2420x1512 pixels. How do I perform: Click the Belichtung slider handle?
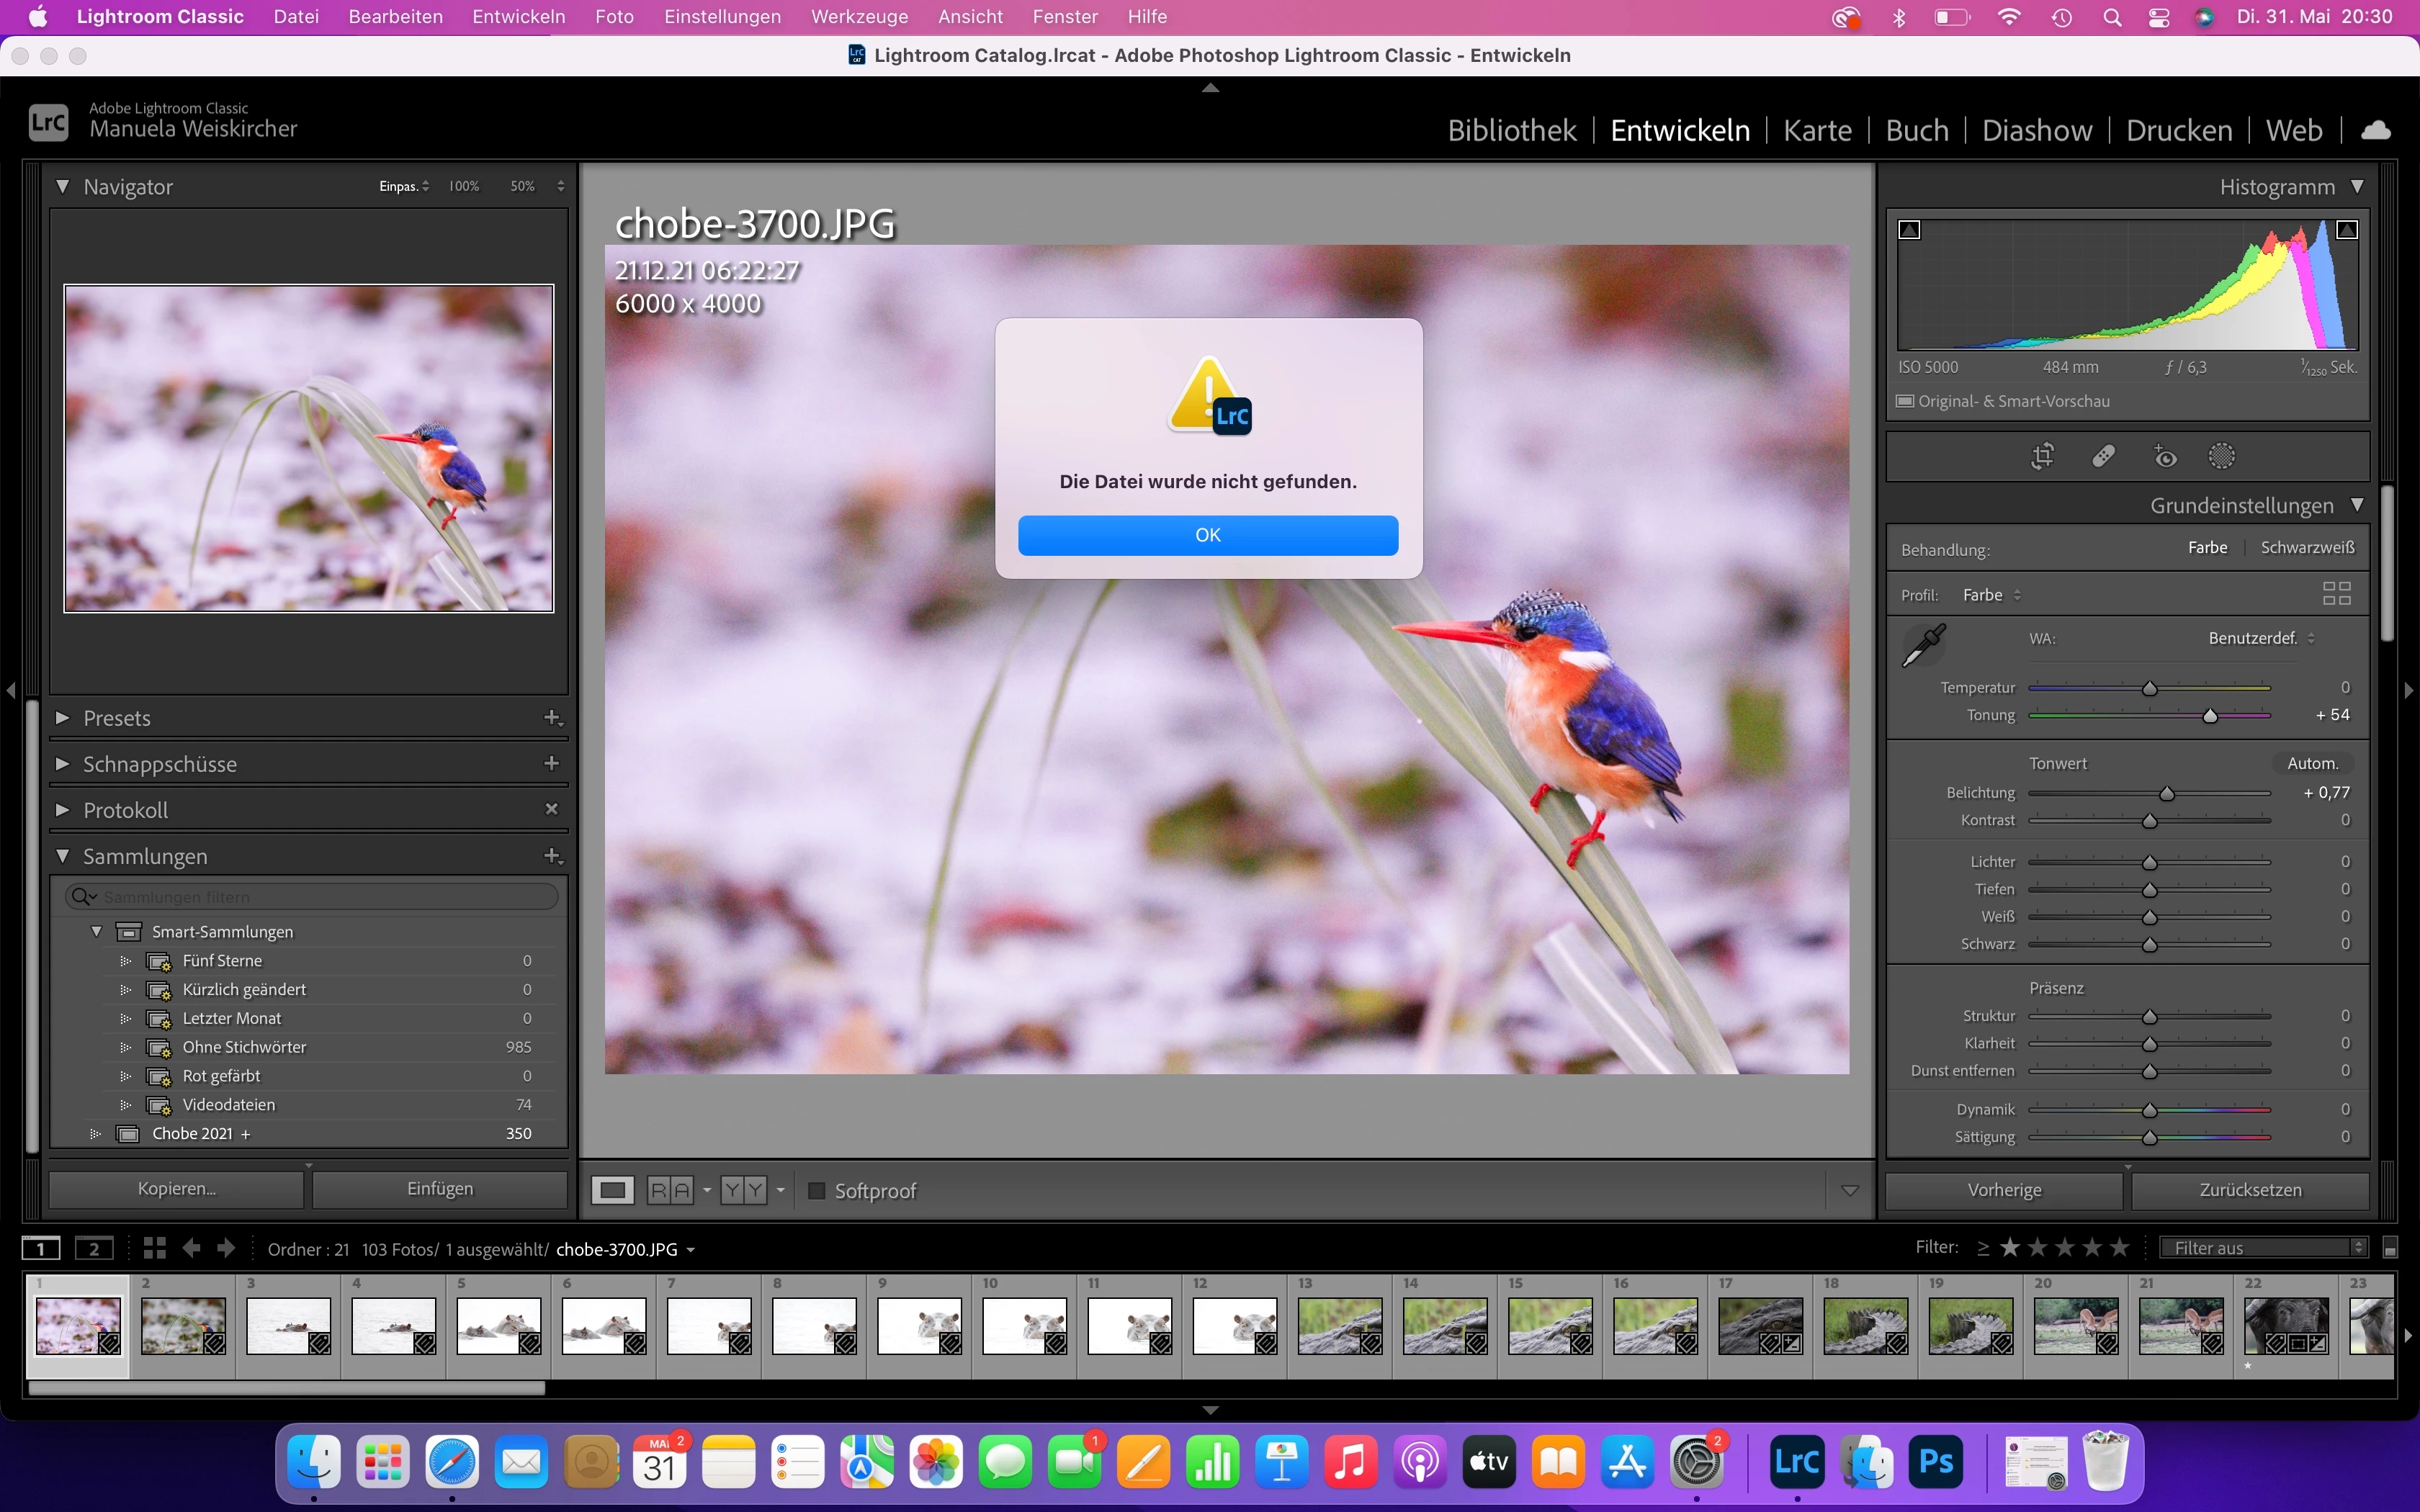tap(2166, 793)
